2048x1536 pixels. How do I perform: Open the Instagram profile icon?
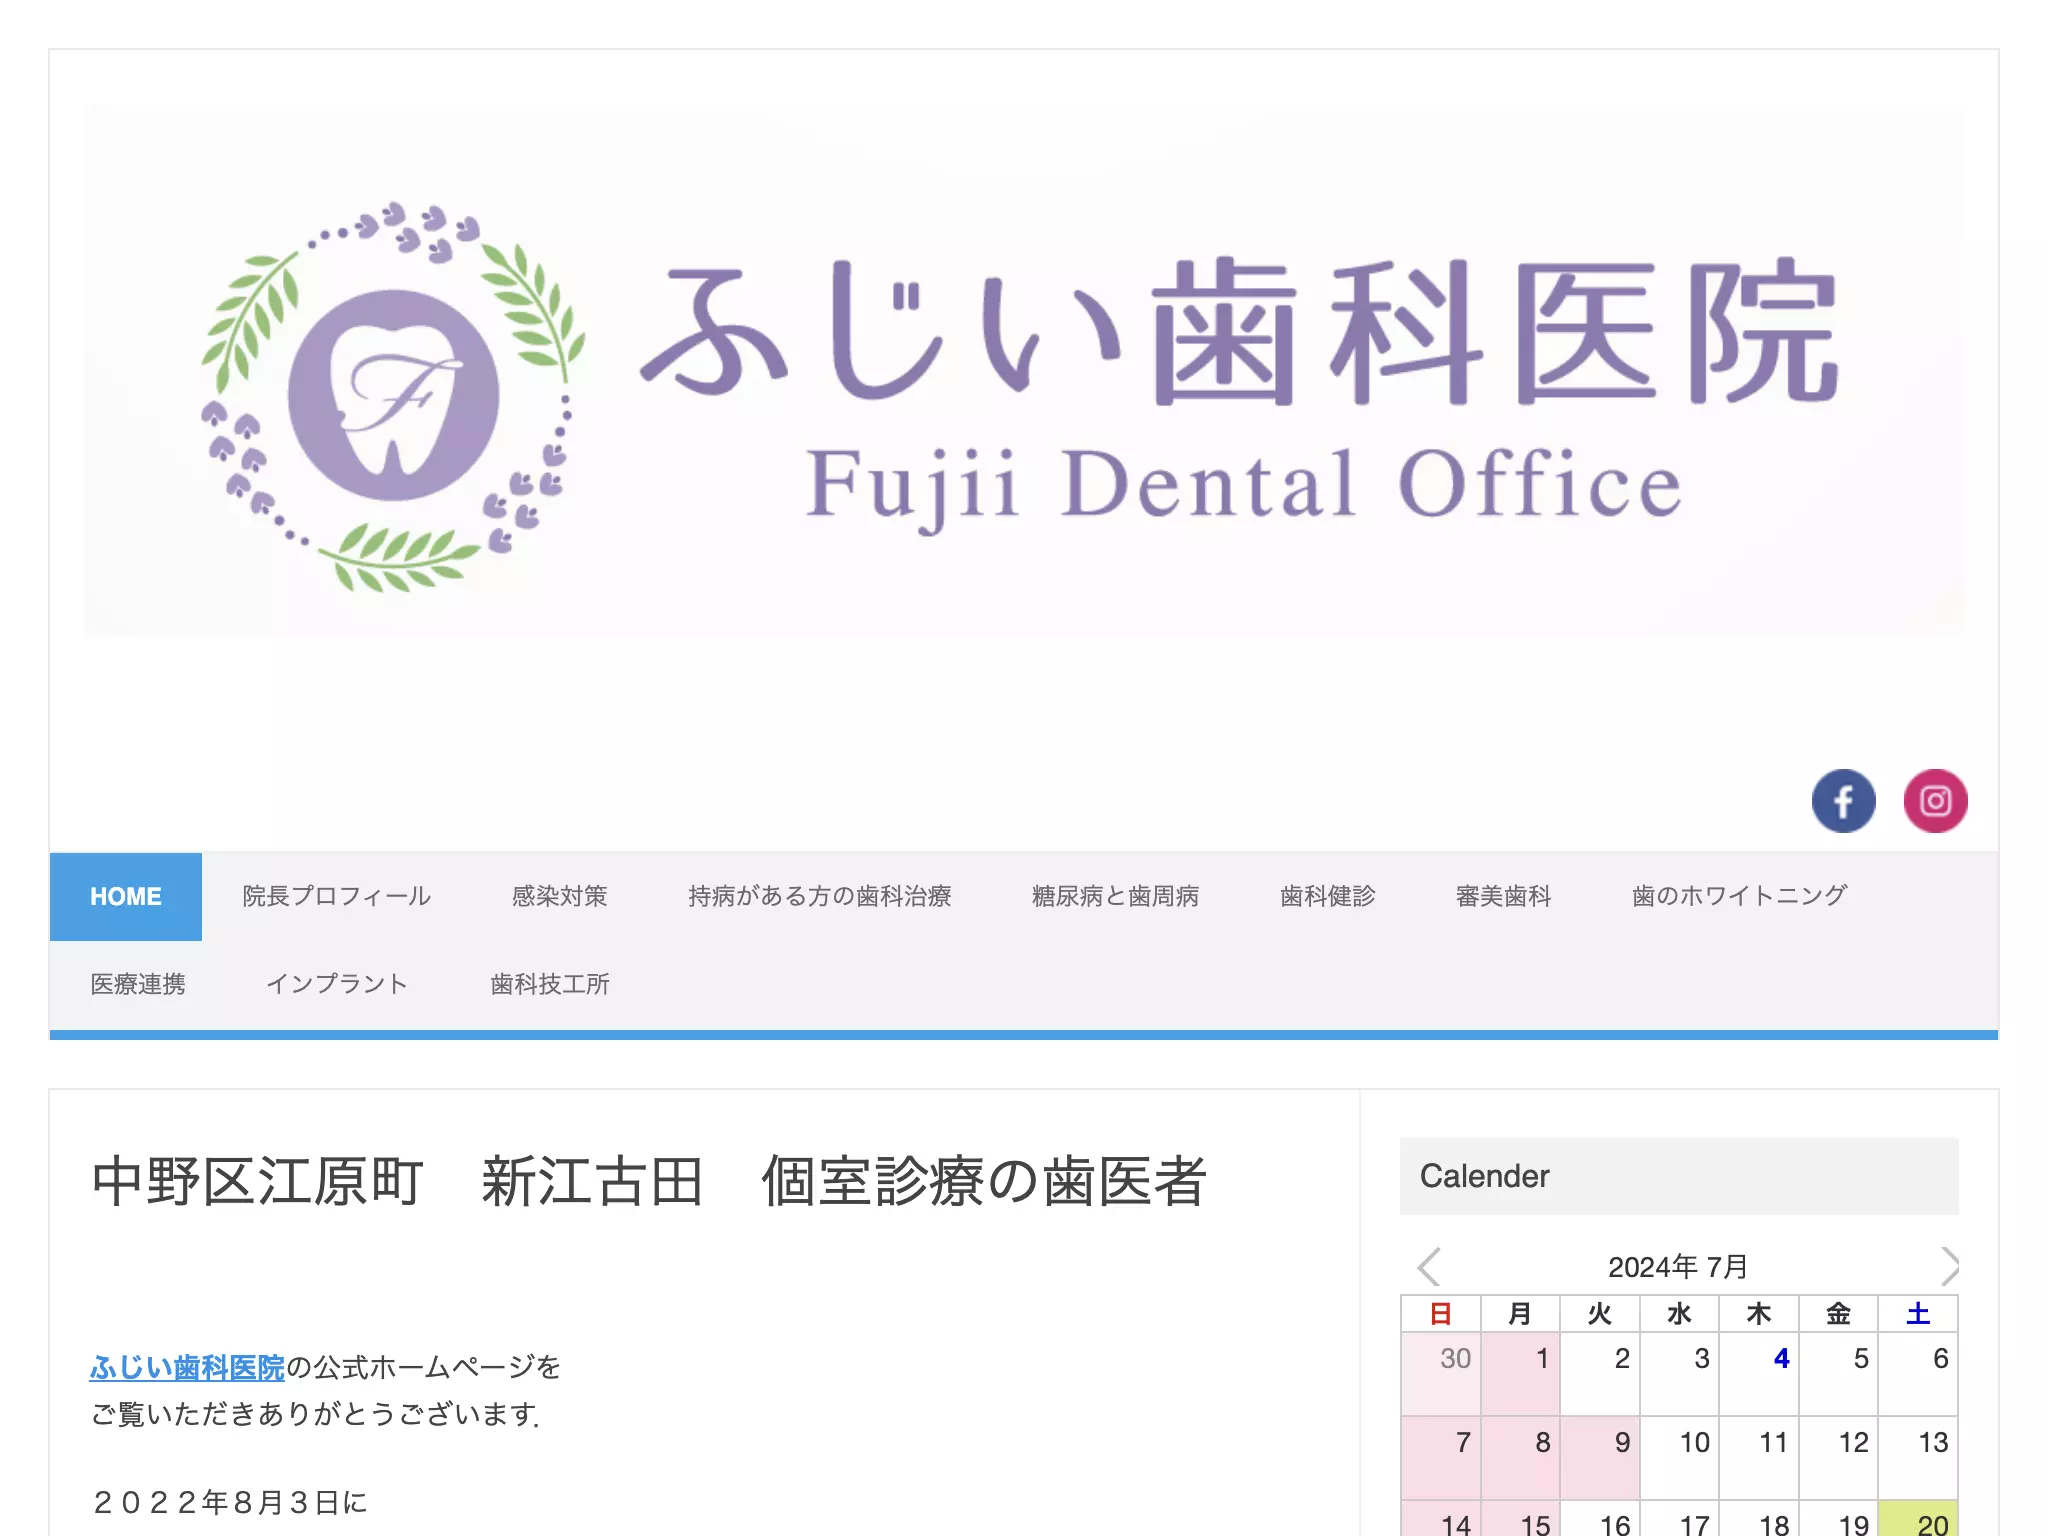(1935, 800)
